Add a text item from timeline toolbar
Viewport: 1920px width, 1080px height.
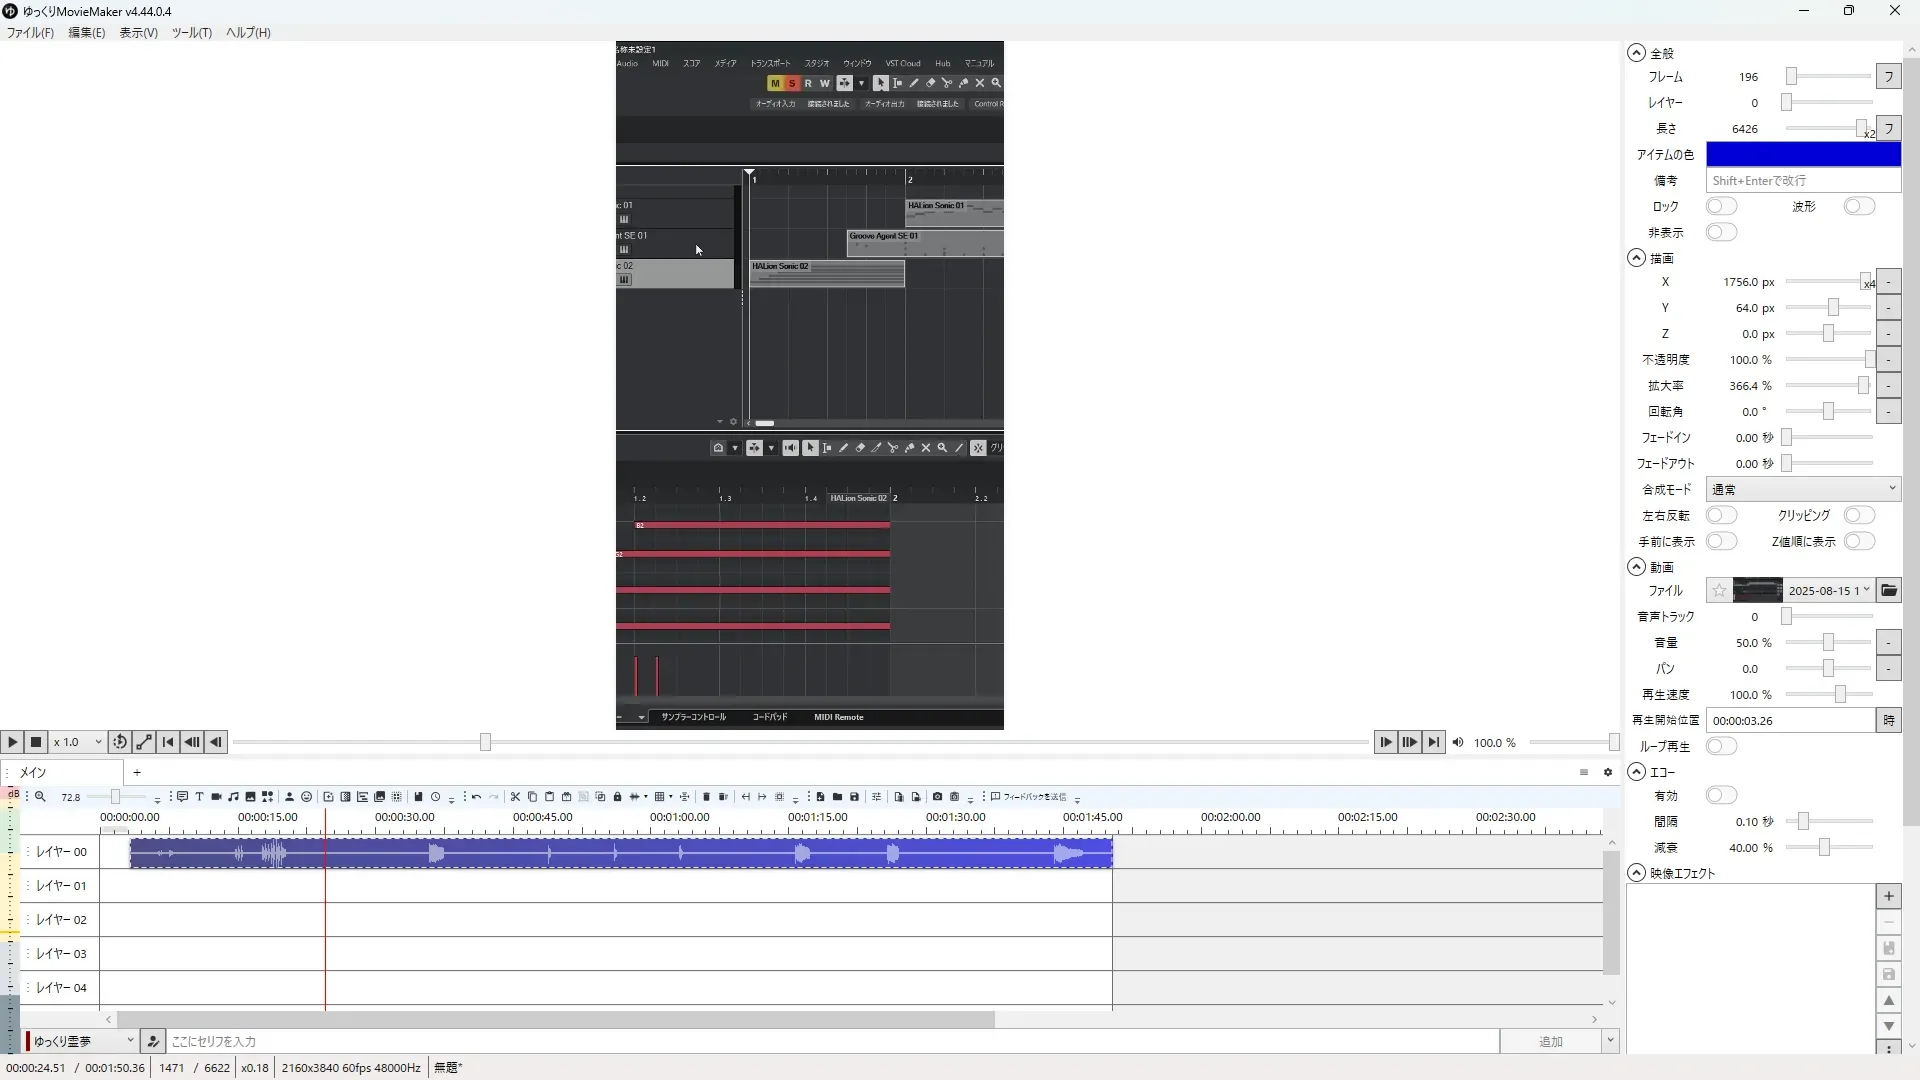(199, 797)
